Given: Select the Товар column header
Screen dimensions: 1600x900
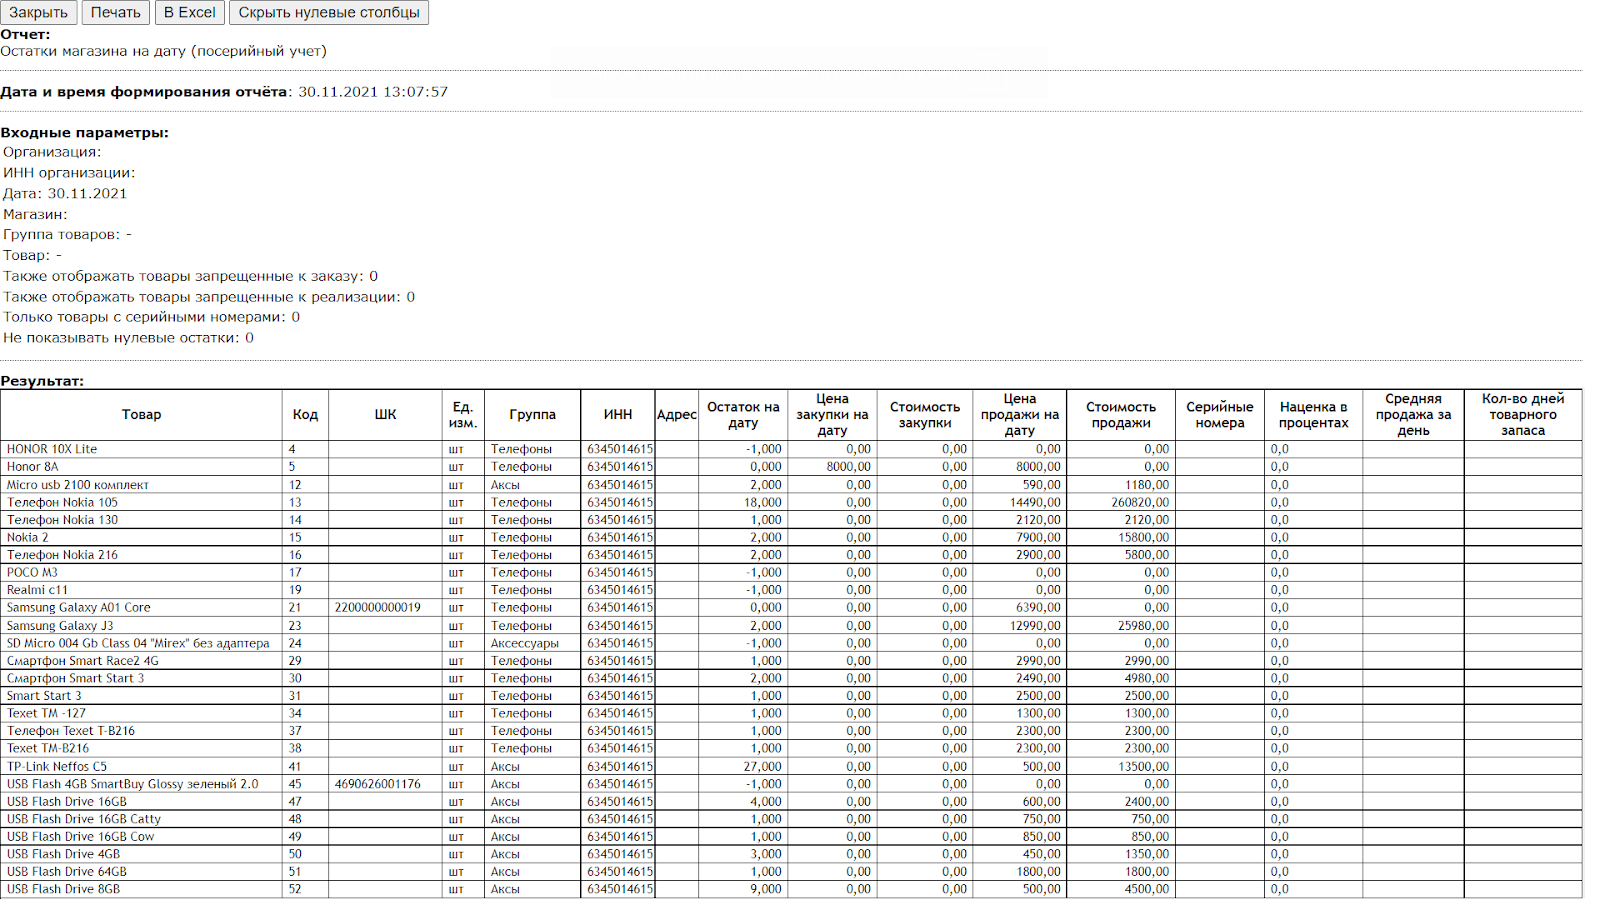Looking at the screenshot, I should coord(141,415).
